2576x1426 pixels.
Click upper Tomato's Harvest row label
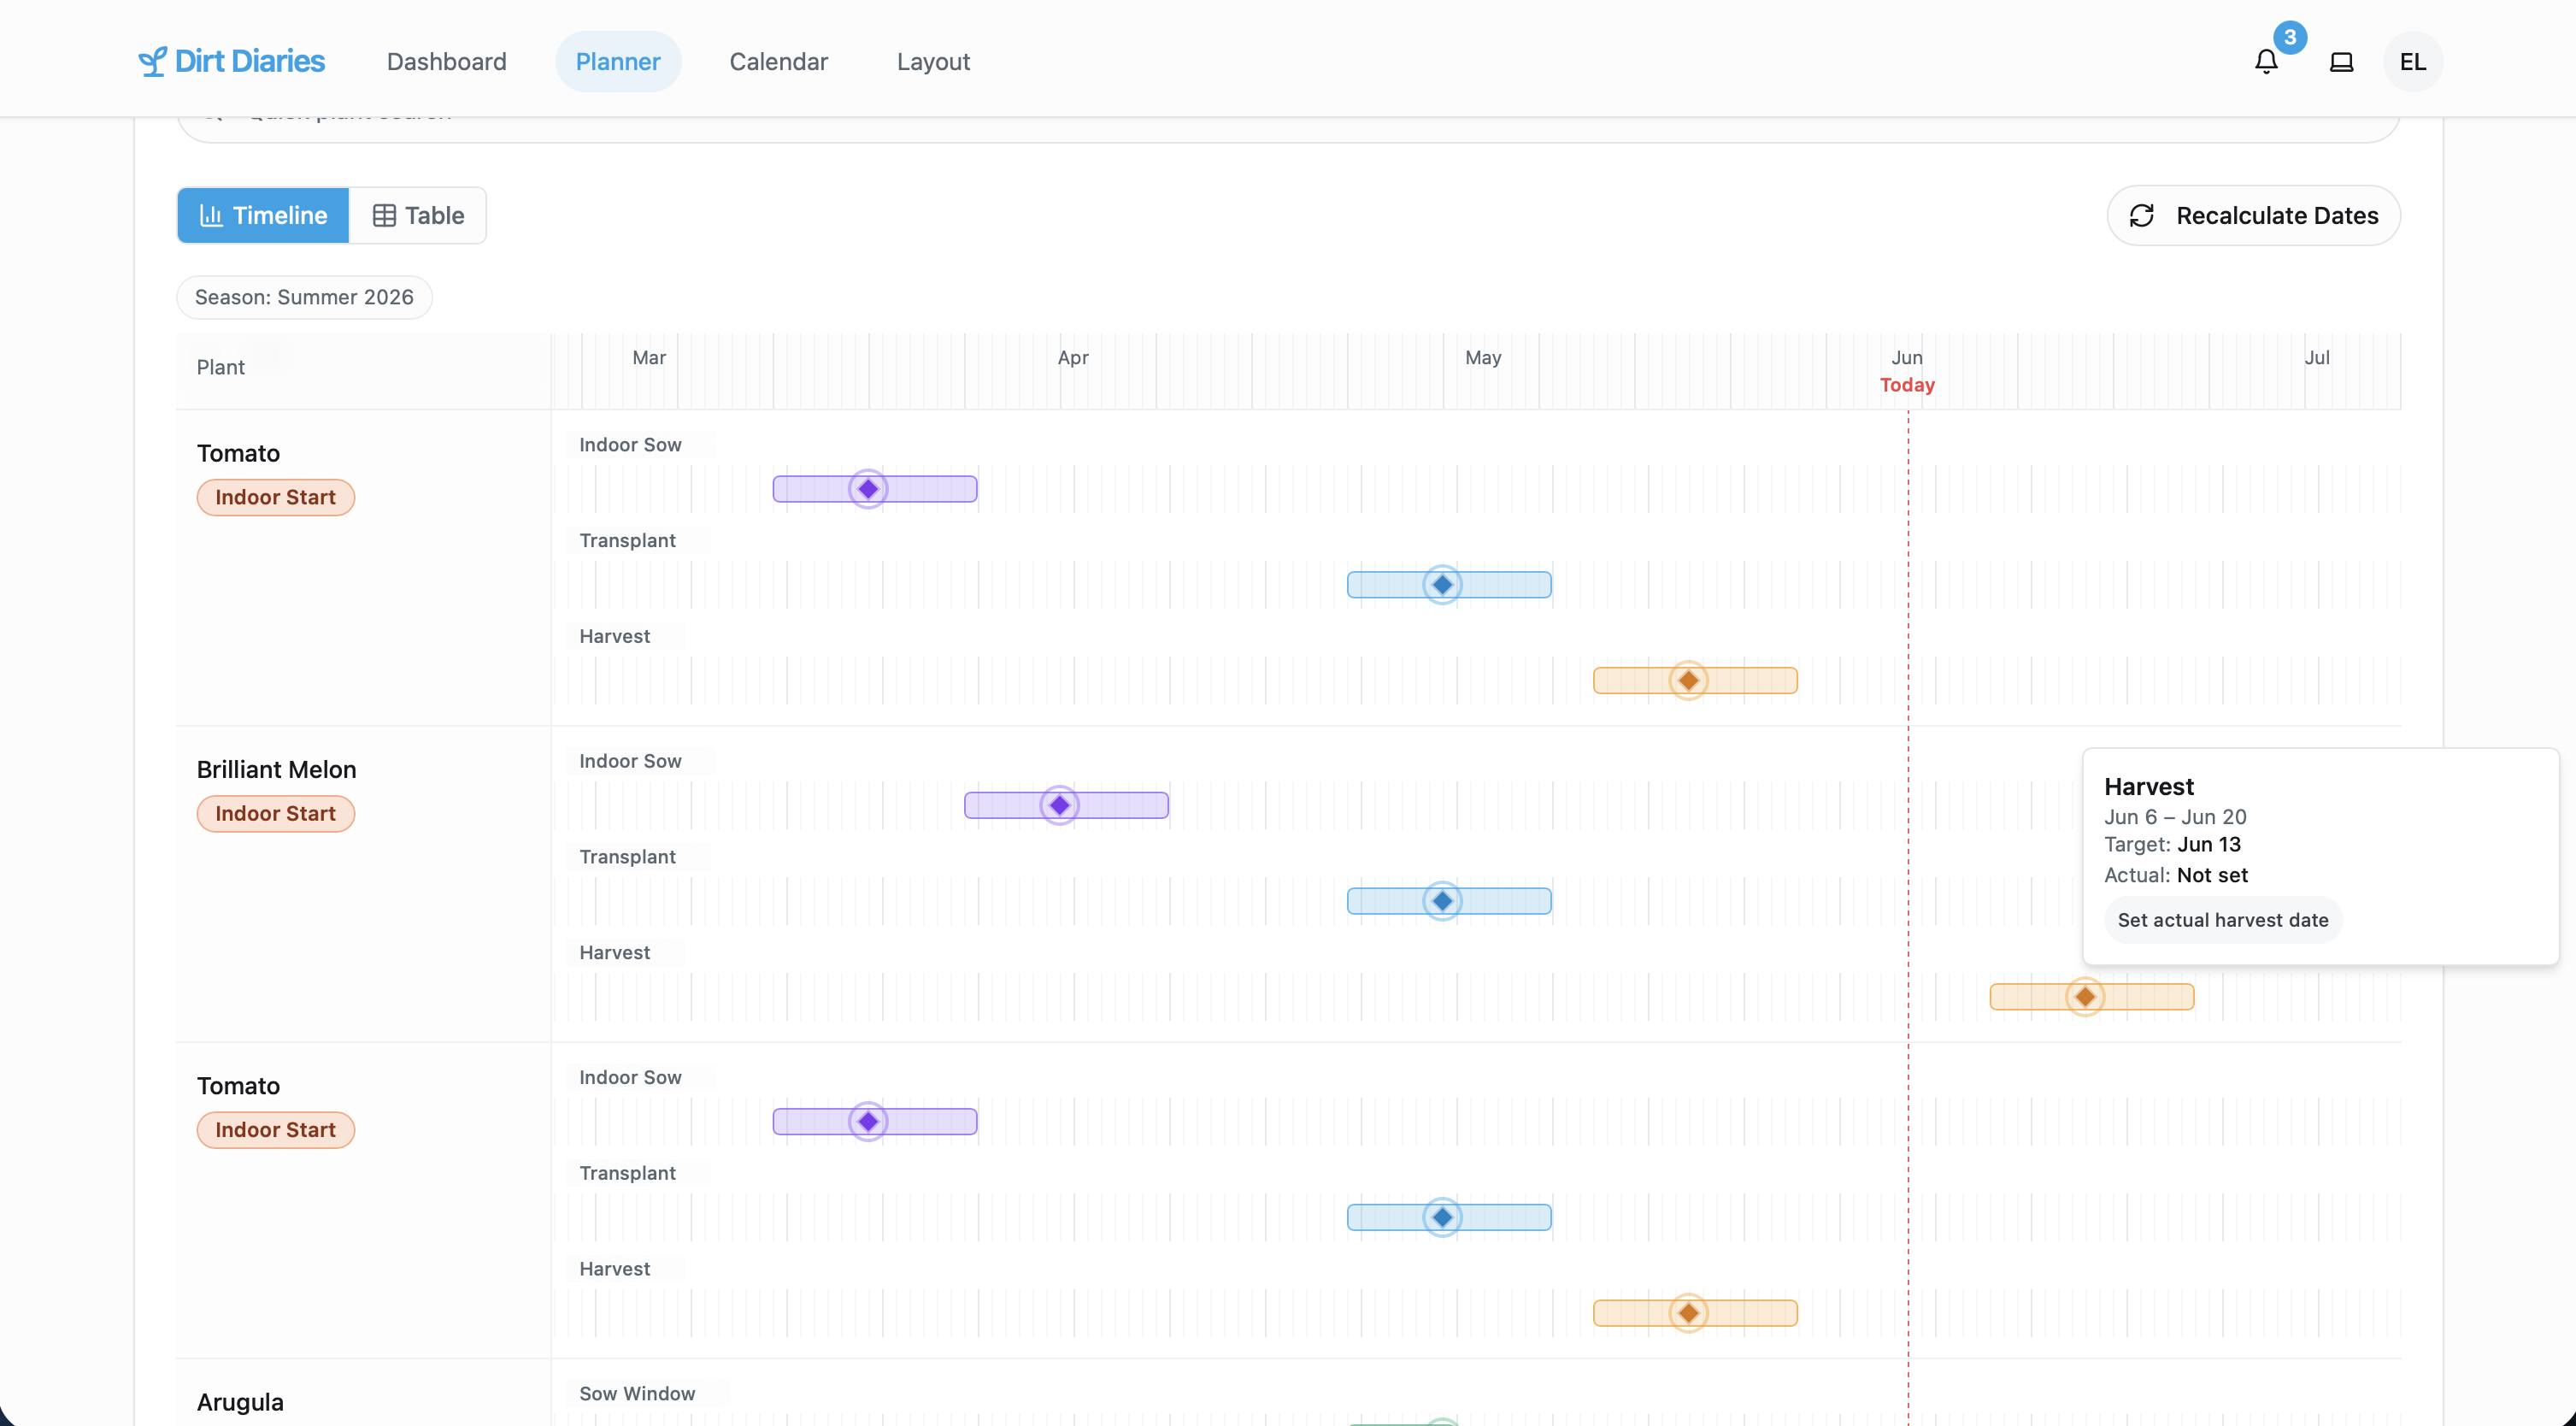(x=614, y=637)
